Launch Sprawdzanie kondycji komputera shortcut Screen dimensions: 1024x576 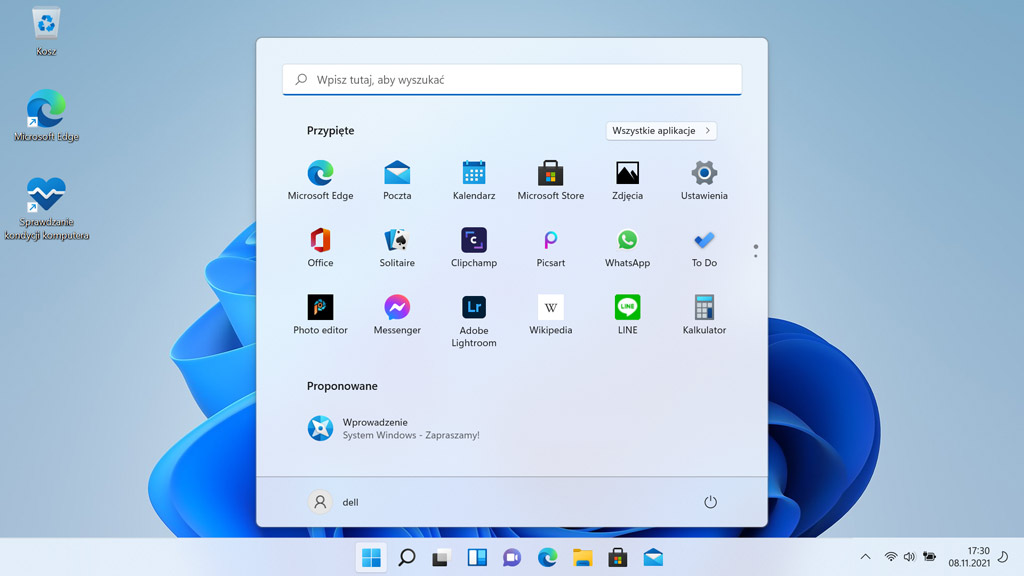point(45,196)
